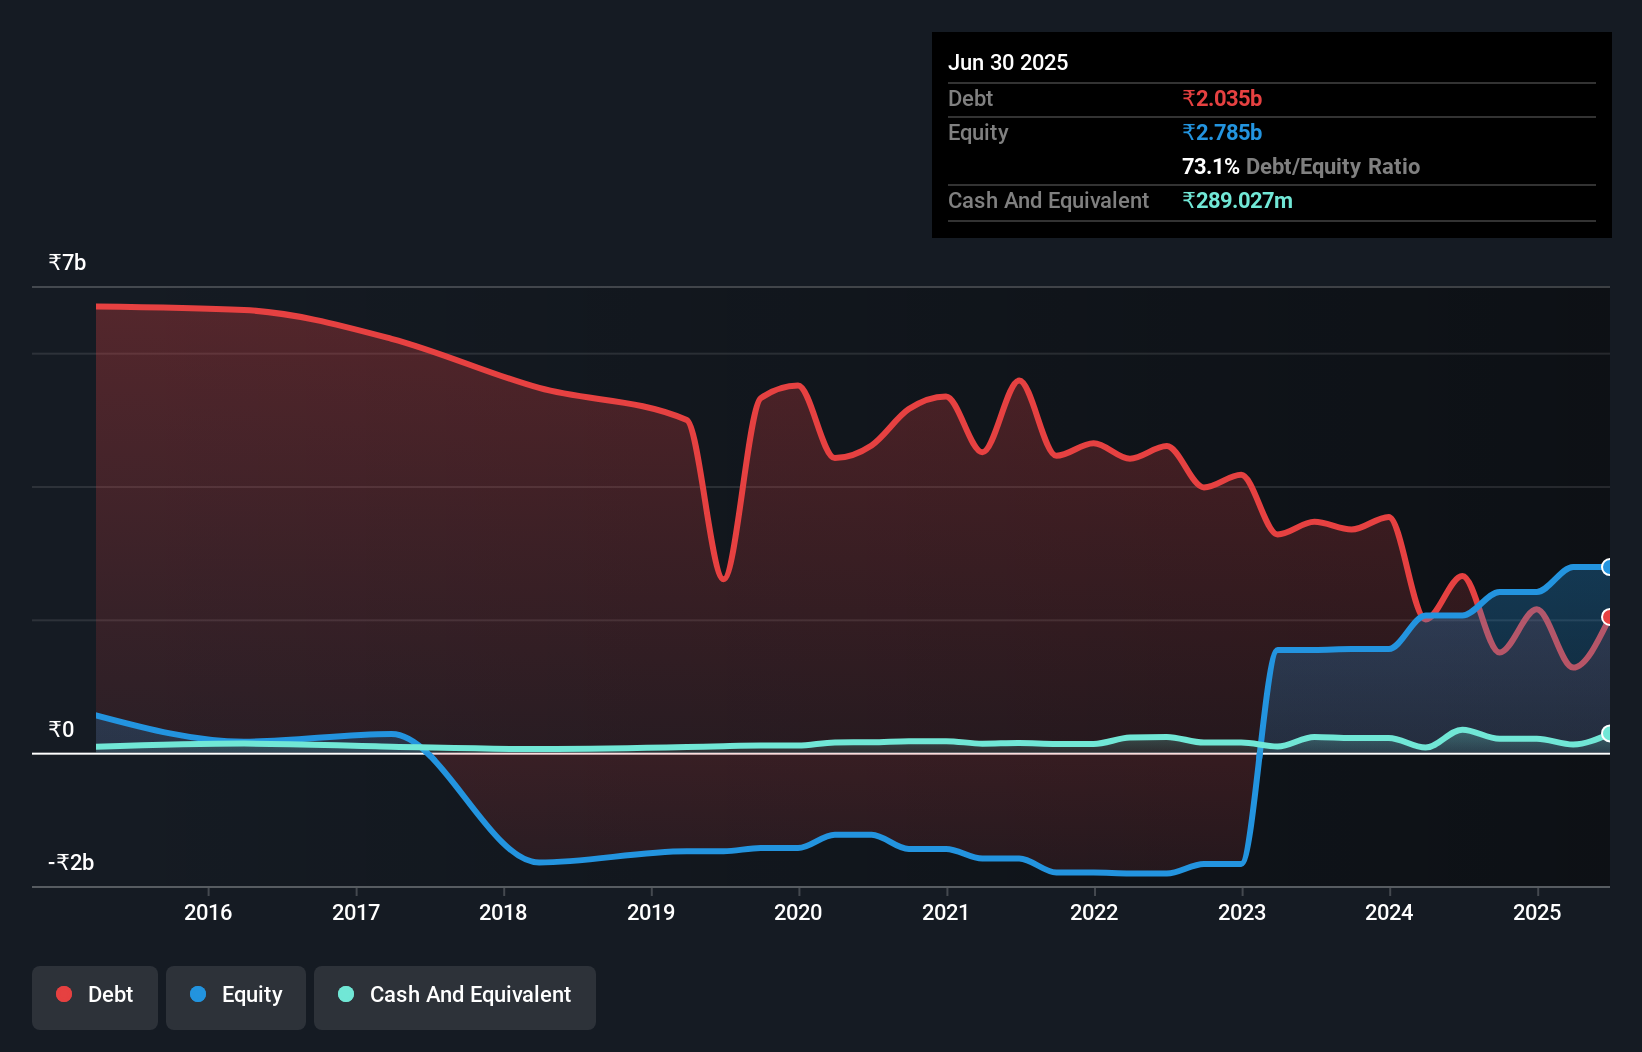Select the blue Equity legend dot
The width and height of the screenshot is (1642, 1052).
(x=197, y=994)
